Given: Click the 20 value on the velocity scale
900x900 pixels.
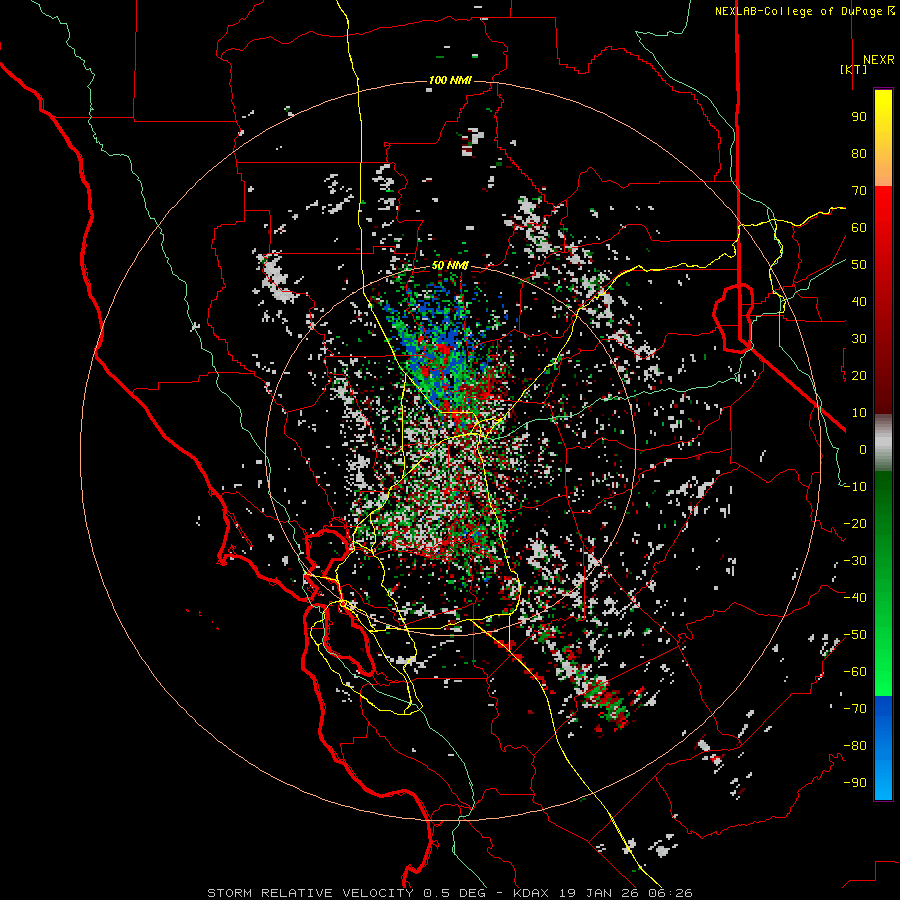Looking at the screenshot, I should [x=859, y=376].
